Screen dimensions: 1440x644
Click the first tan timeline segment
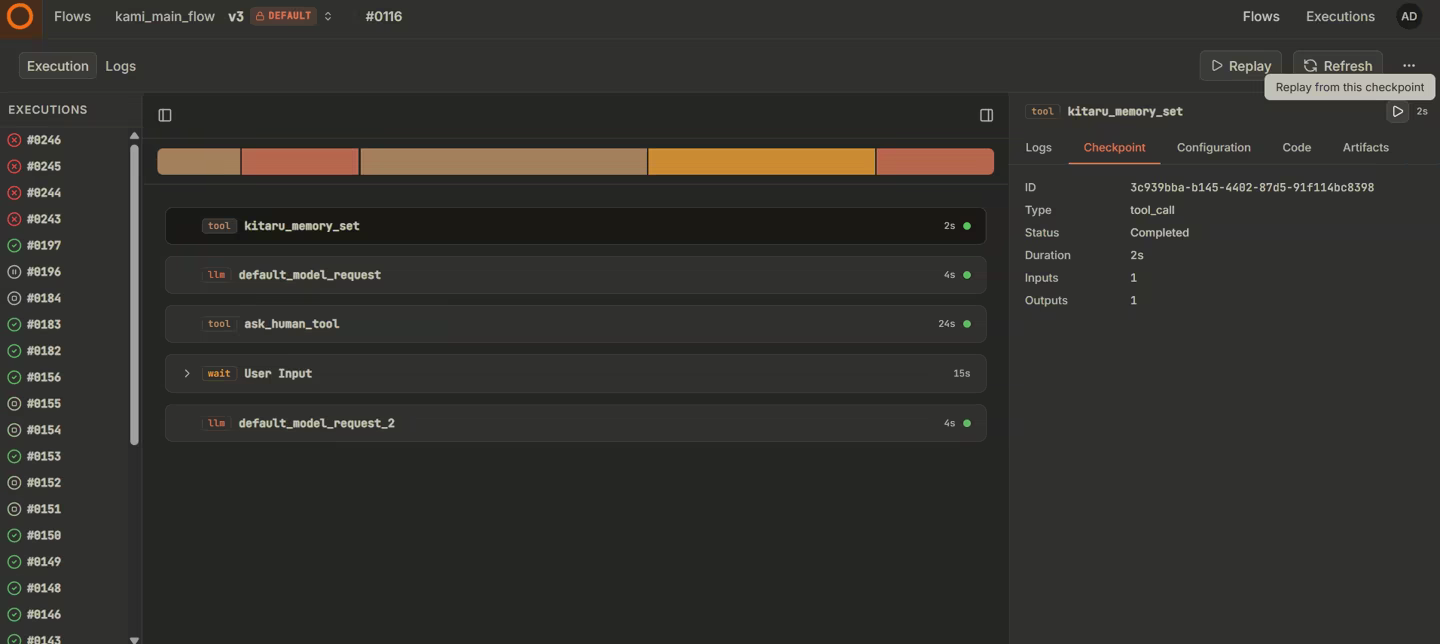199,161
